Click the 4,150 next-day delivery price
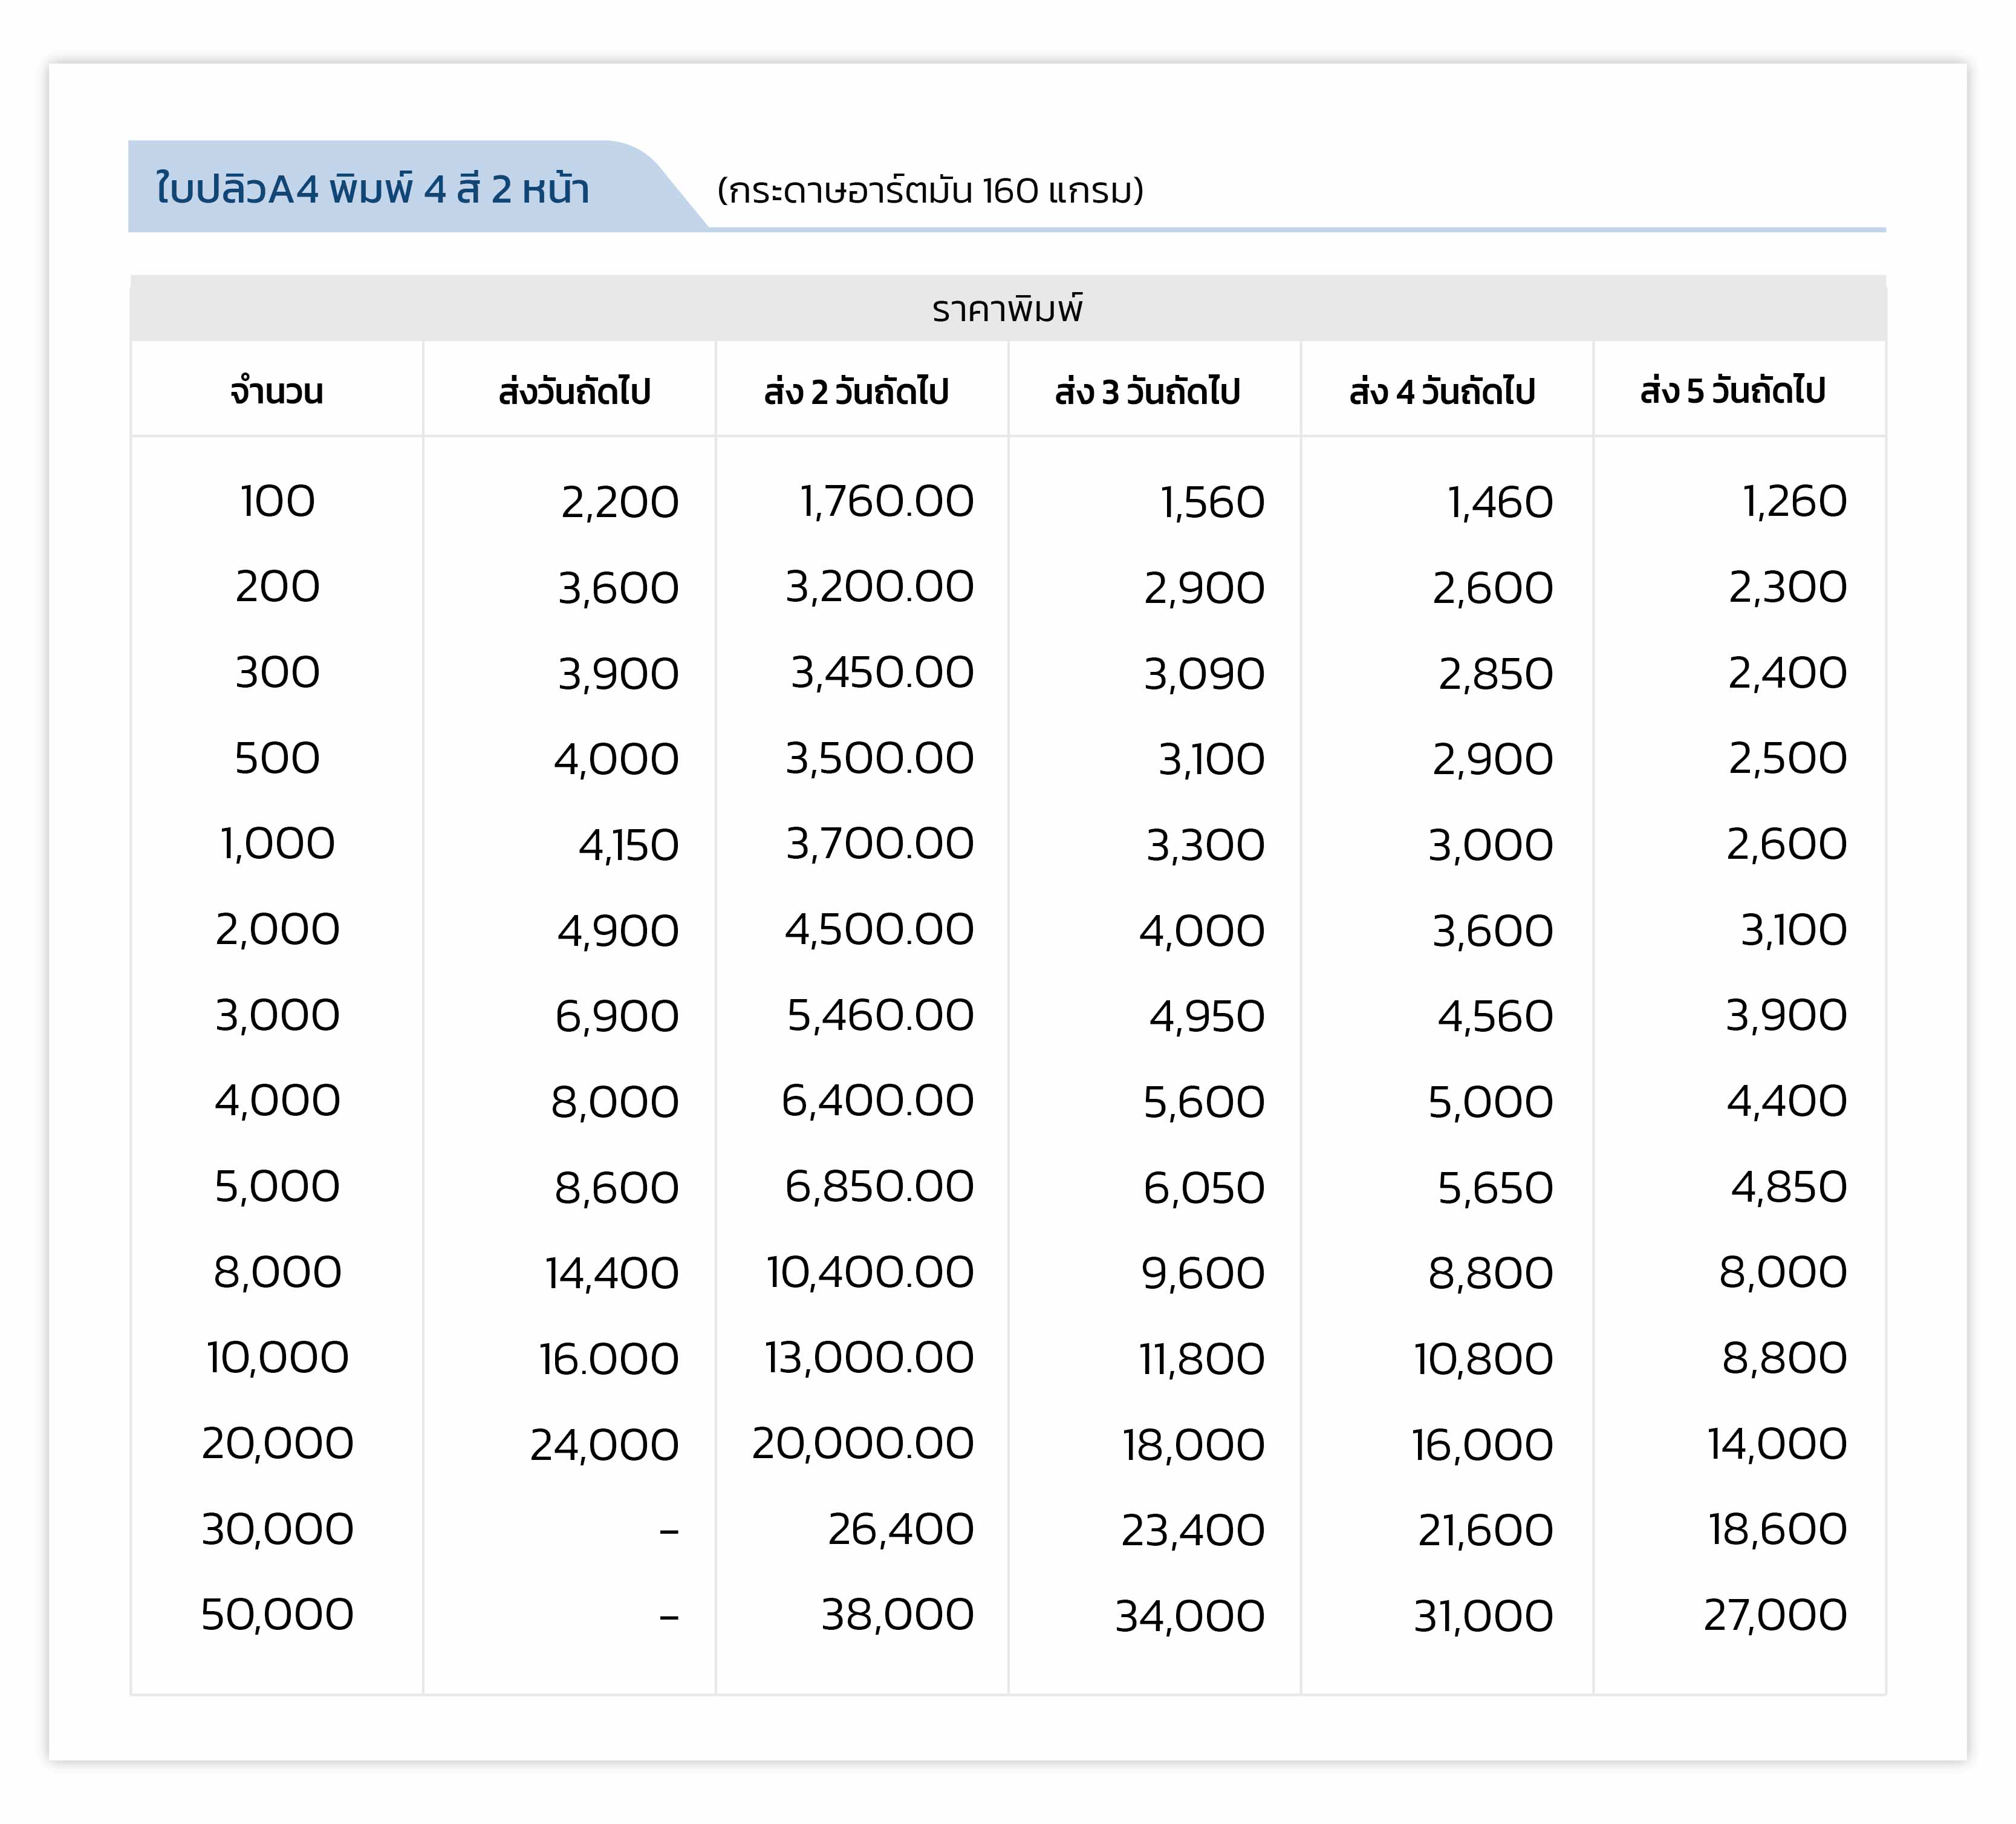 point(628,845)
